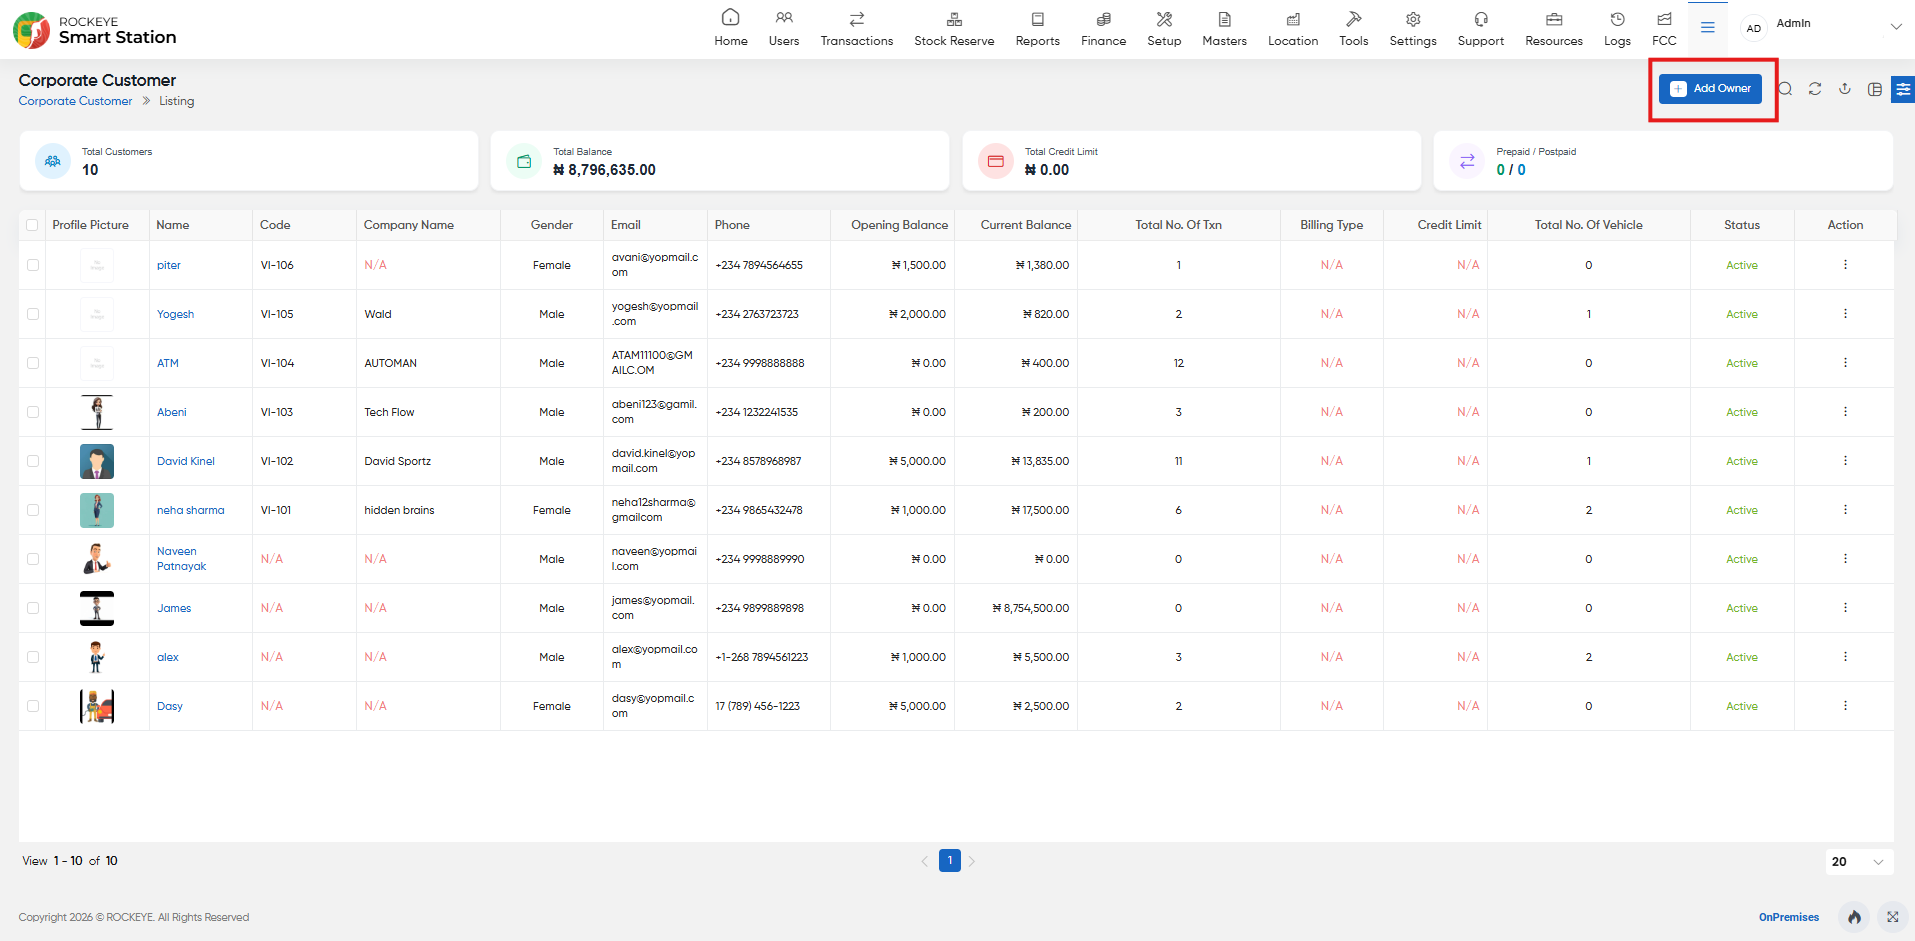Select the checkbox for the piter row
Screen dimensions: 1915x941
click(33, 265)
